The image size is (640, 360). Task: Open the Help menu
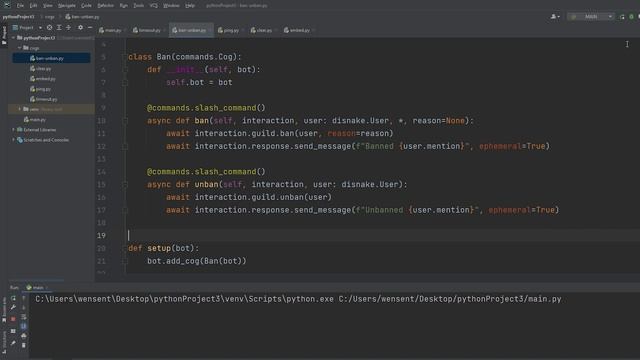tap(190, 6)
